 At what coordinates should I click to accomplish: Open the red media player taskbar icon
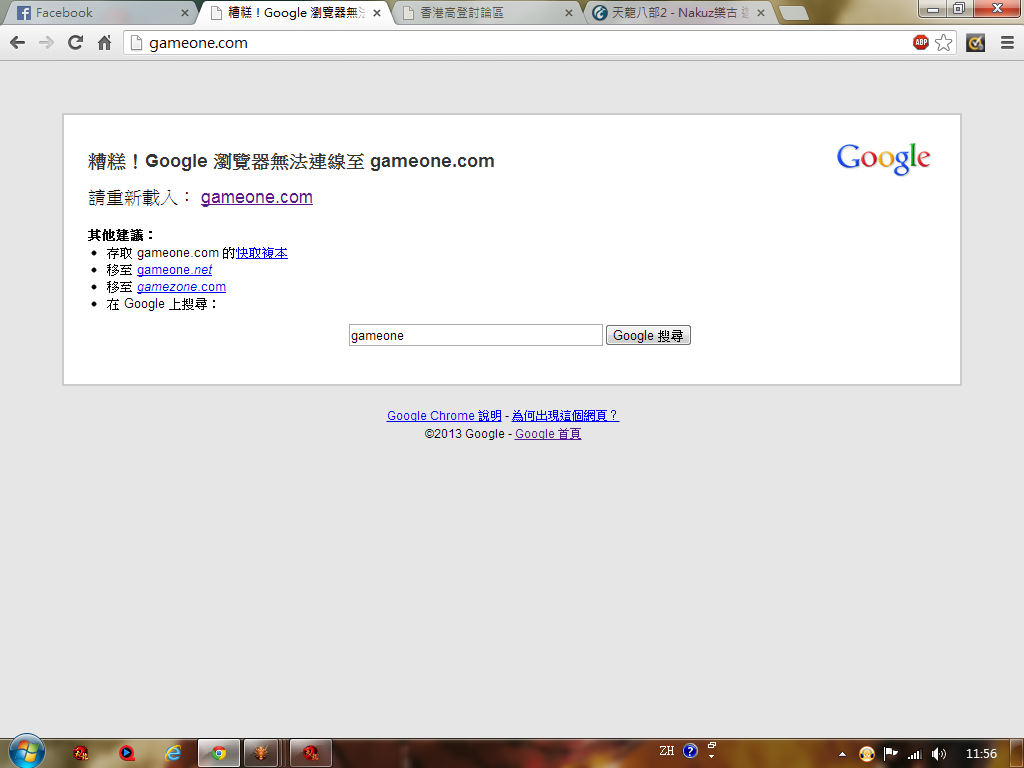point(127,754)
